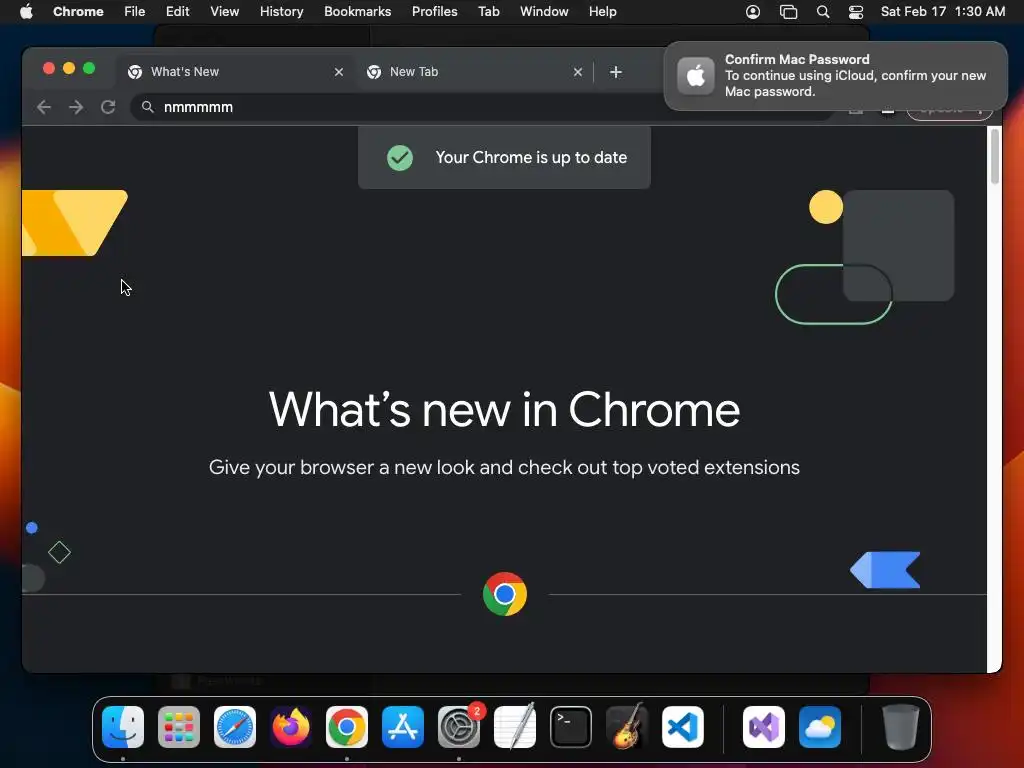This screenshot has height=768, width=1024.
Task: Open GarageBand from the dock
Action: tap(627, 727)
